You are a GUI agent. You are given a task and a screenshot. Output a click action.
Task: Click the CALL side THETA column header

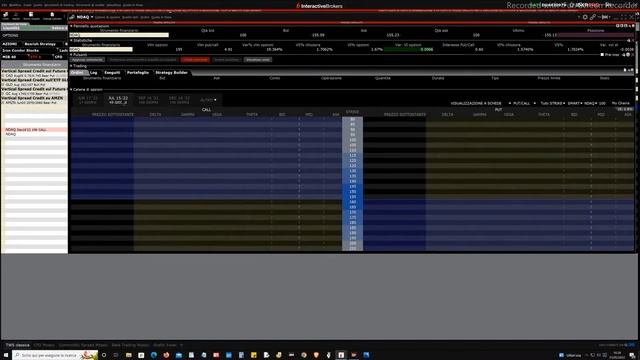point(252,115)
